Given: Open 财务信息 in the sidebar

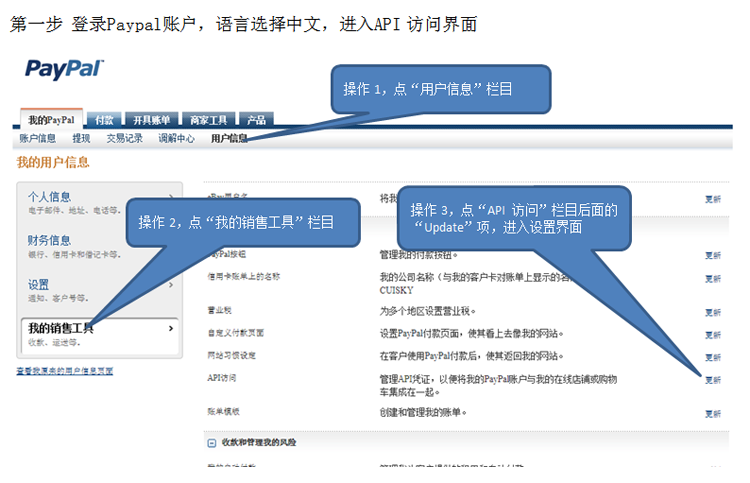Looking at the screenshot, I should click(x=49, y=240).
